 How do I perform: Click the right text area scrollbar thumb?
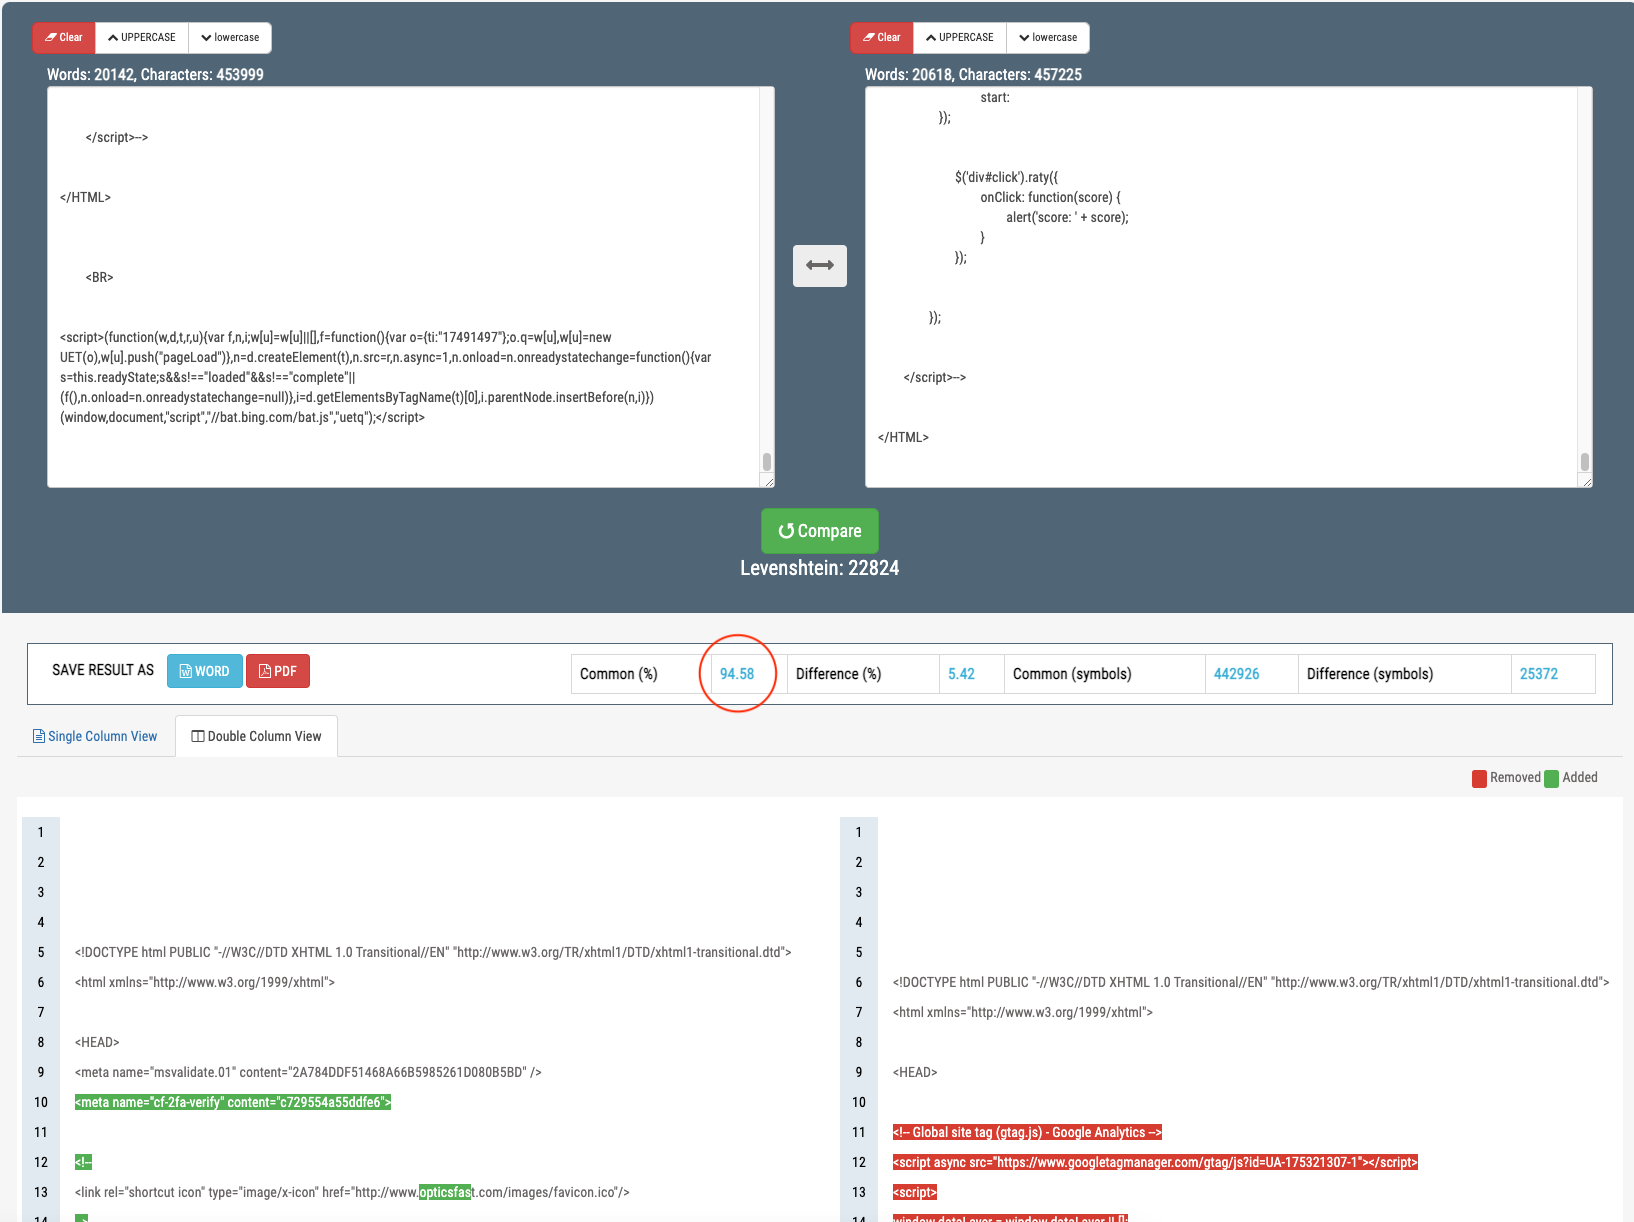coord(1585,462)
